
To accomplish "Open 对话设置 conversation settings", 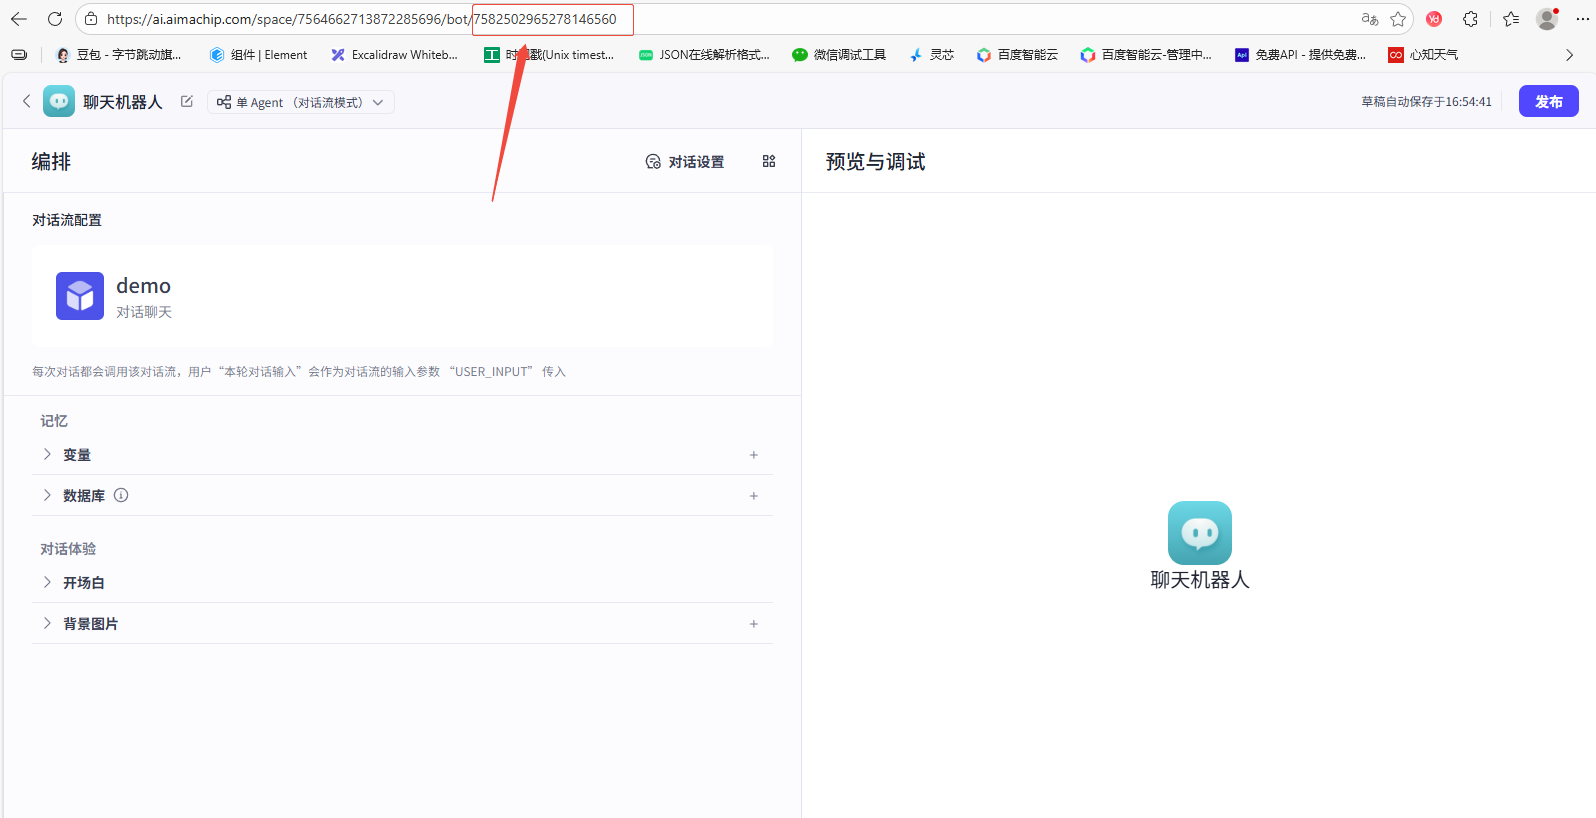I will (x=685, y=162).
